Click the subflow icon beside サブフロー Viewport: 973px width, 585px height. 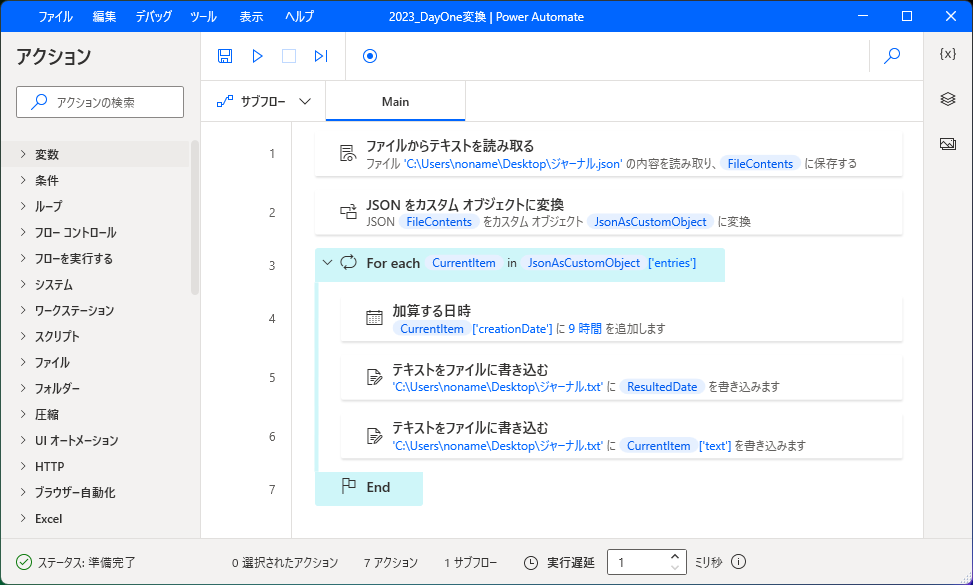pyautogui.click(x=225, y=101)
